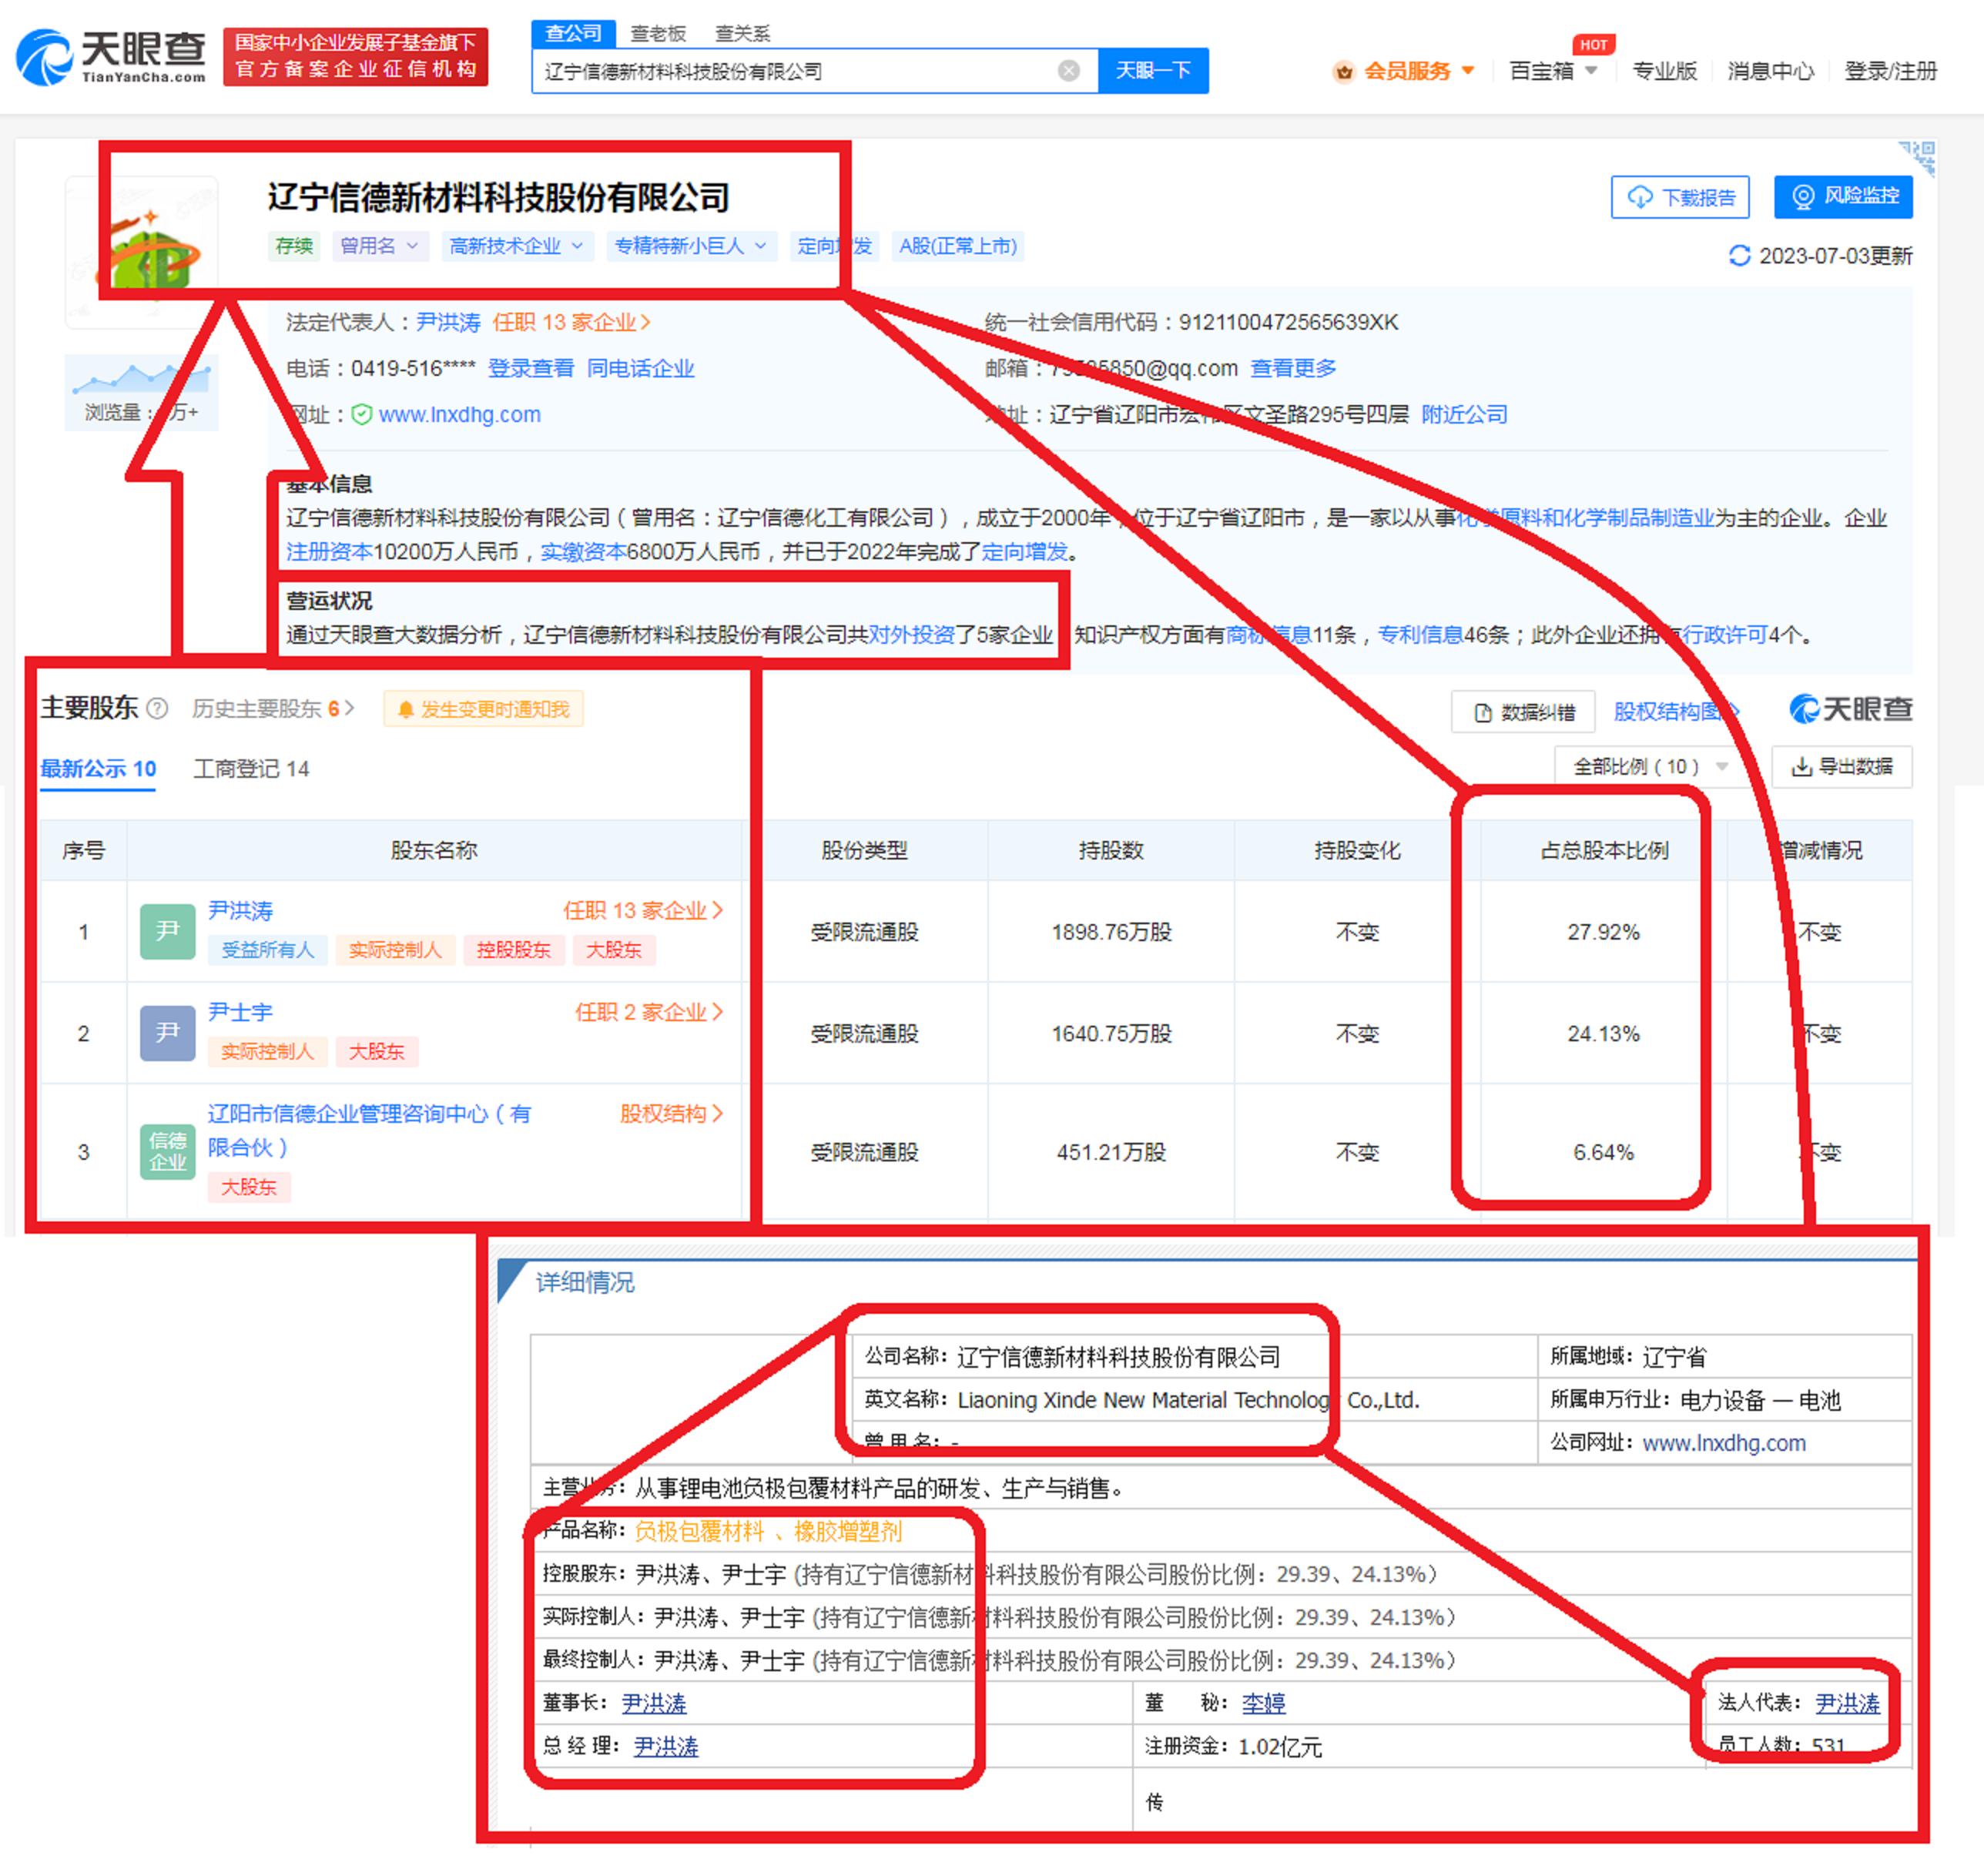Screen dimensions: 1984x1876
Task: Switch to the 工商登记 14 tab
Action: [x=251, y=769]
